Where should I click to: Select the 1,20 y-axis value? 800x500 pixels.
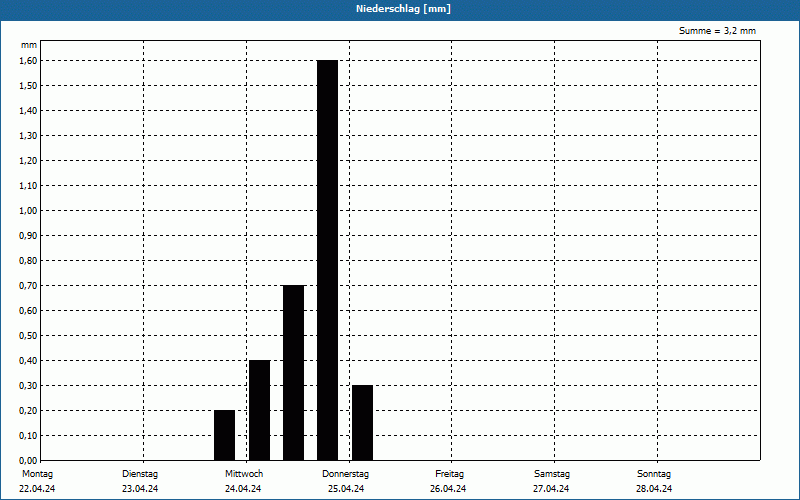coord(28,160)
